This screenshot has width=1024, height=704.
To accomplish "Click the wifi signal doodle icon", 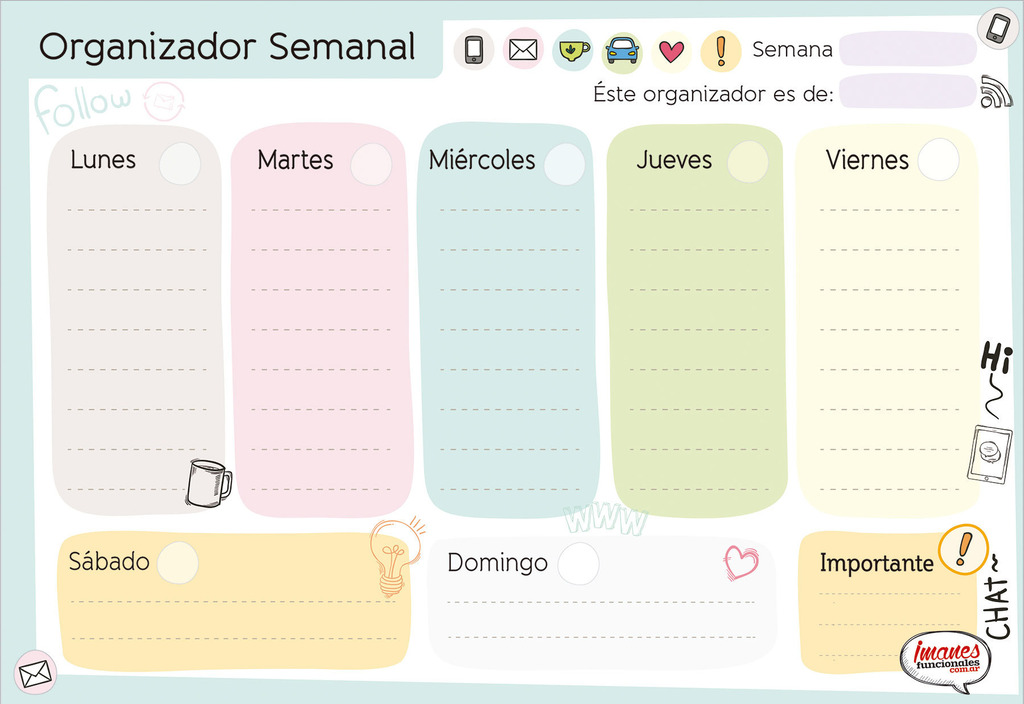I will click(x=995, y=91).
